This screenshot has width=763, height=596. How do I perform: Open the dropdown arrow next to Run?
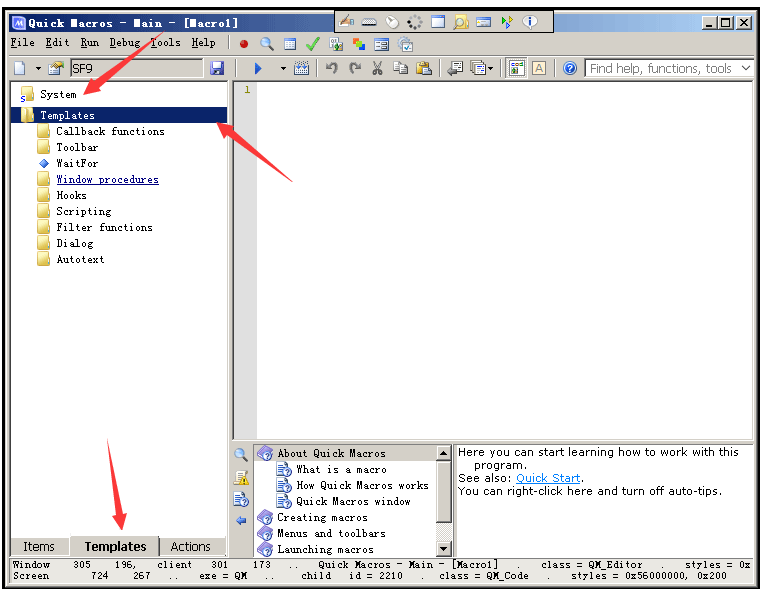[283, 68]
